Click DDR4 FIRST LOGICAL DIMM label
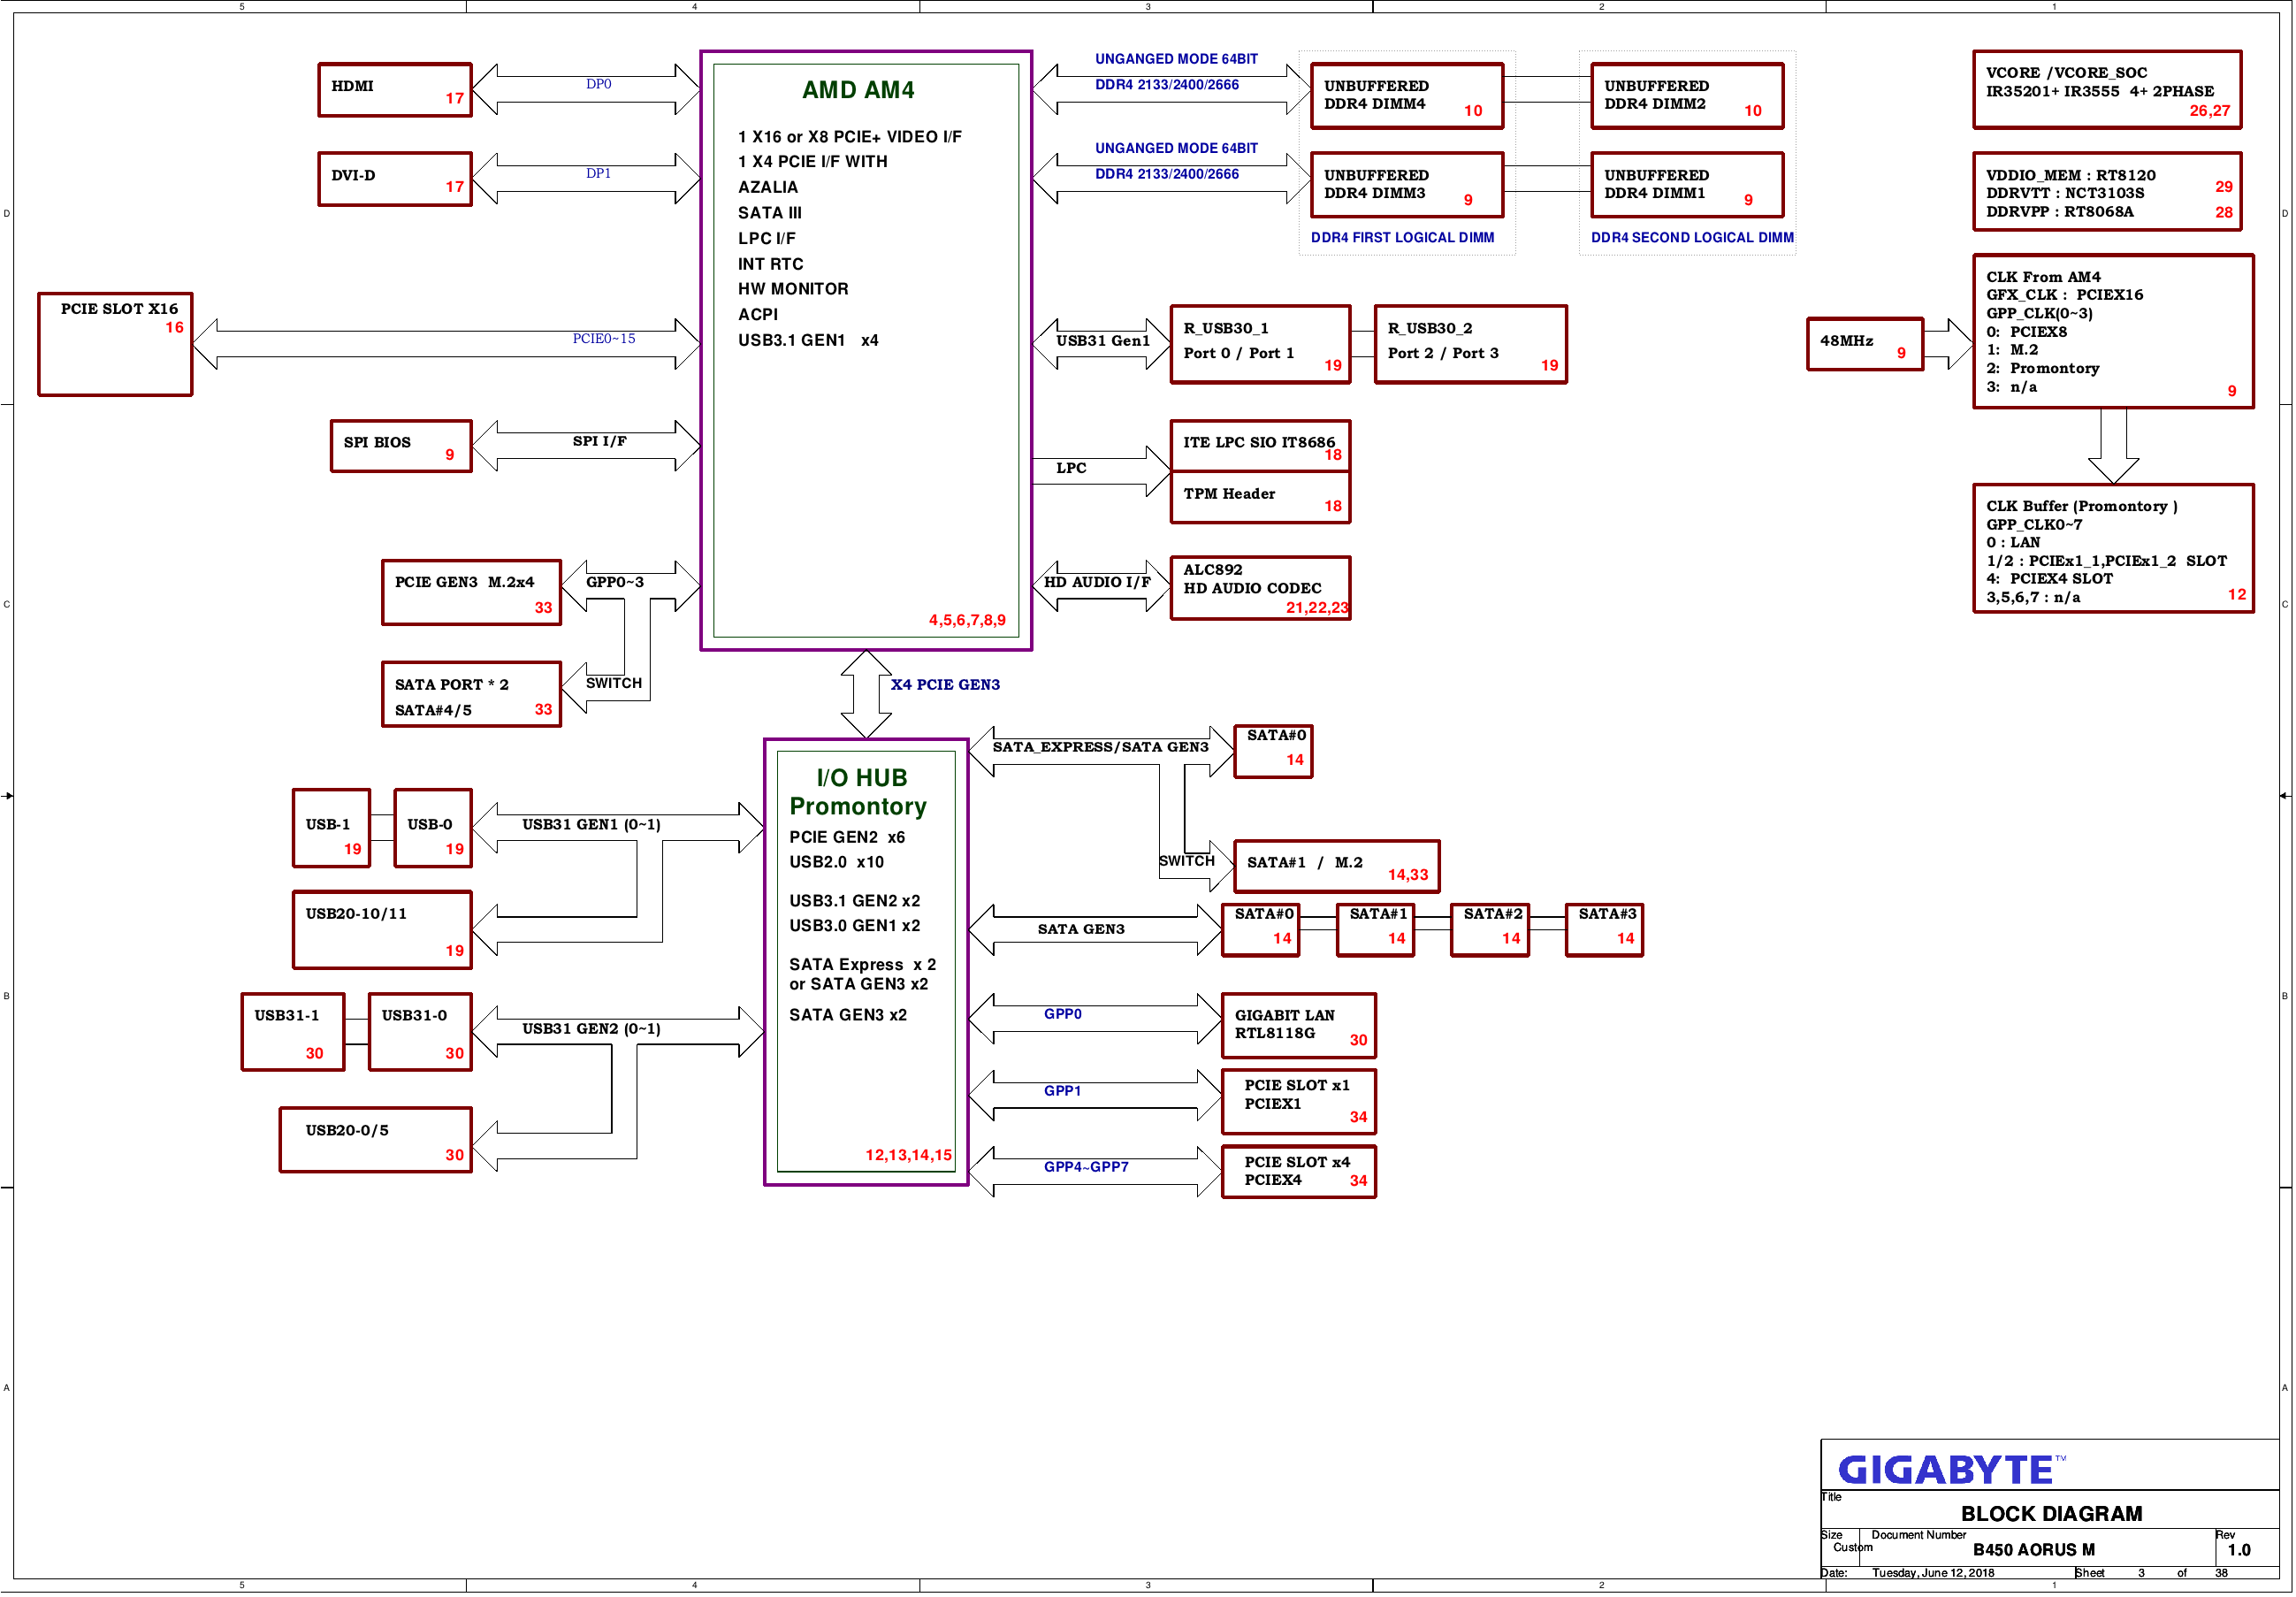Image resolution: width=2296 pixels, height=1597 pixels. 1402,237
